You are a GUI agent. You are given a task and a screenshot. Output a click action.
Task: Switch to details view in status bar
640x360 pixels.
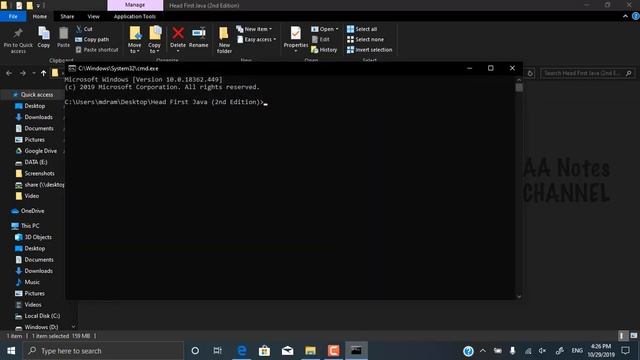[622, 336]
